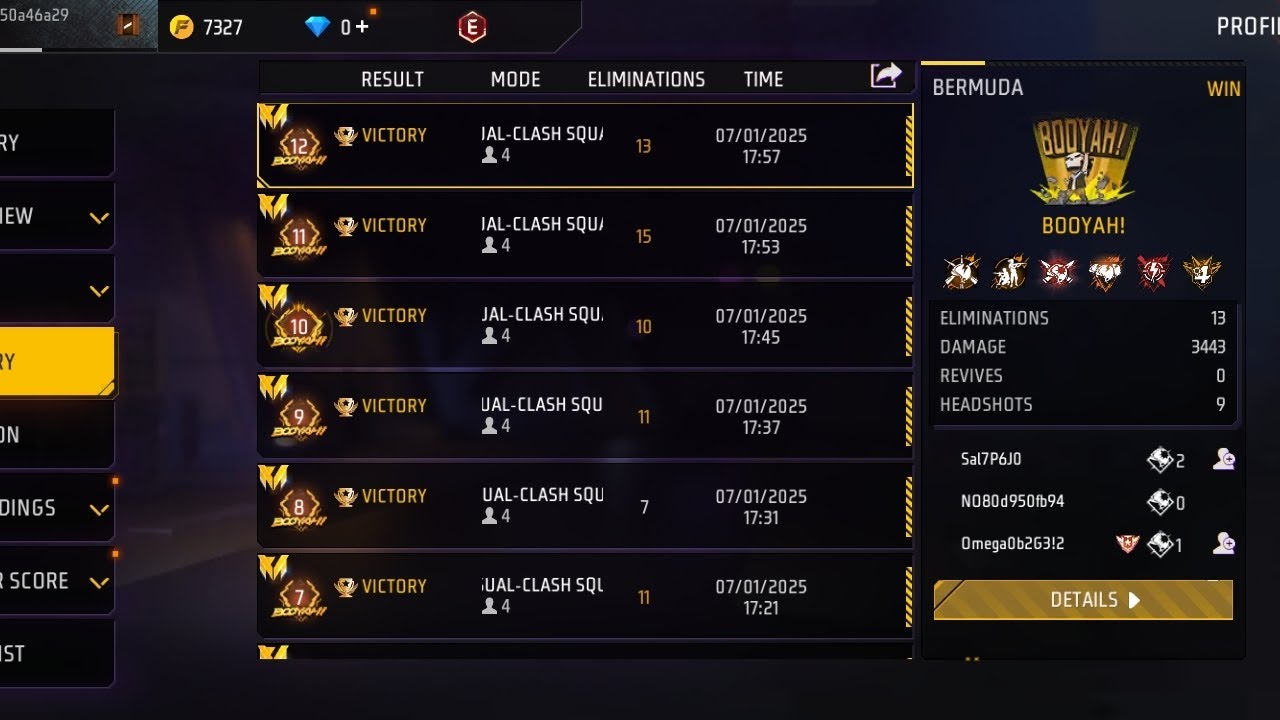Open the sidebar tab ending in "ON"
This screenshot has height=720, width=1280.
55,435
